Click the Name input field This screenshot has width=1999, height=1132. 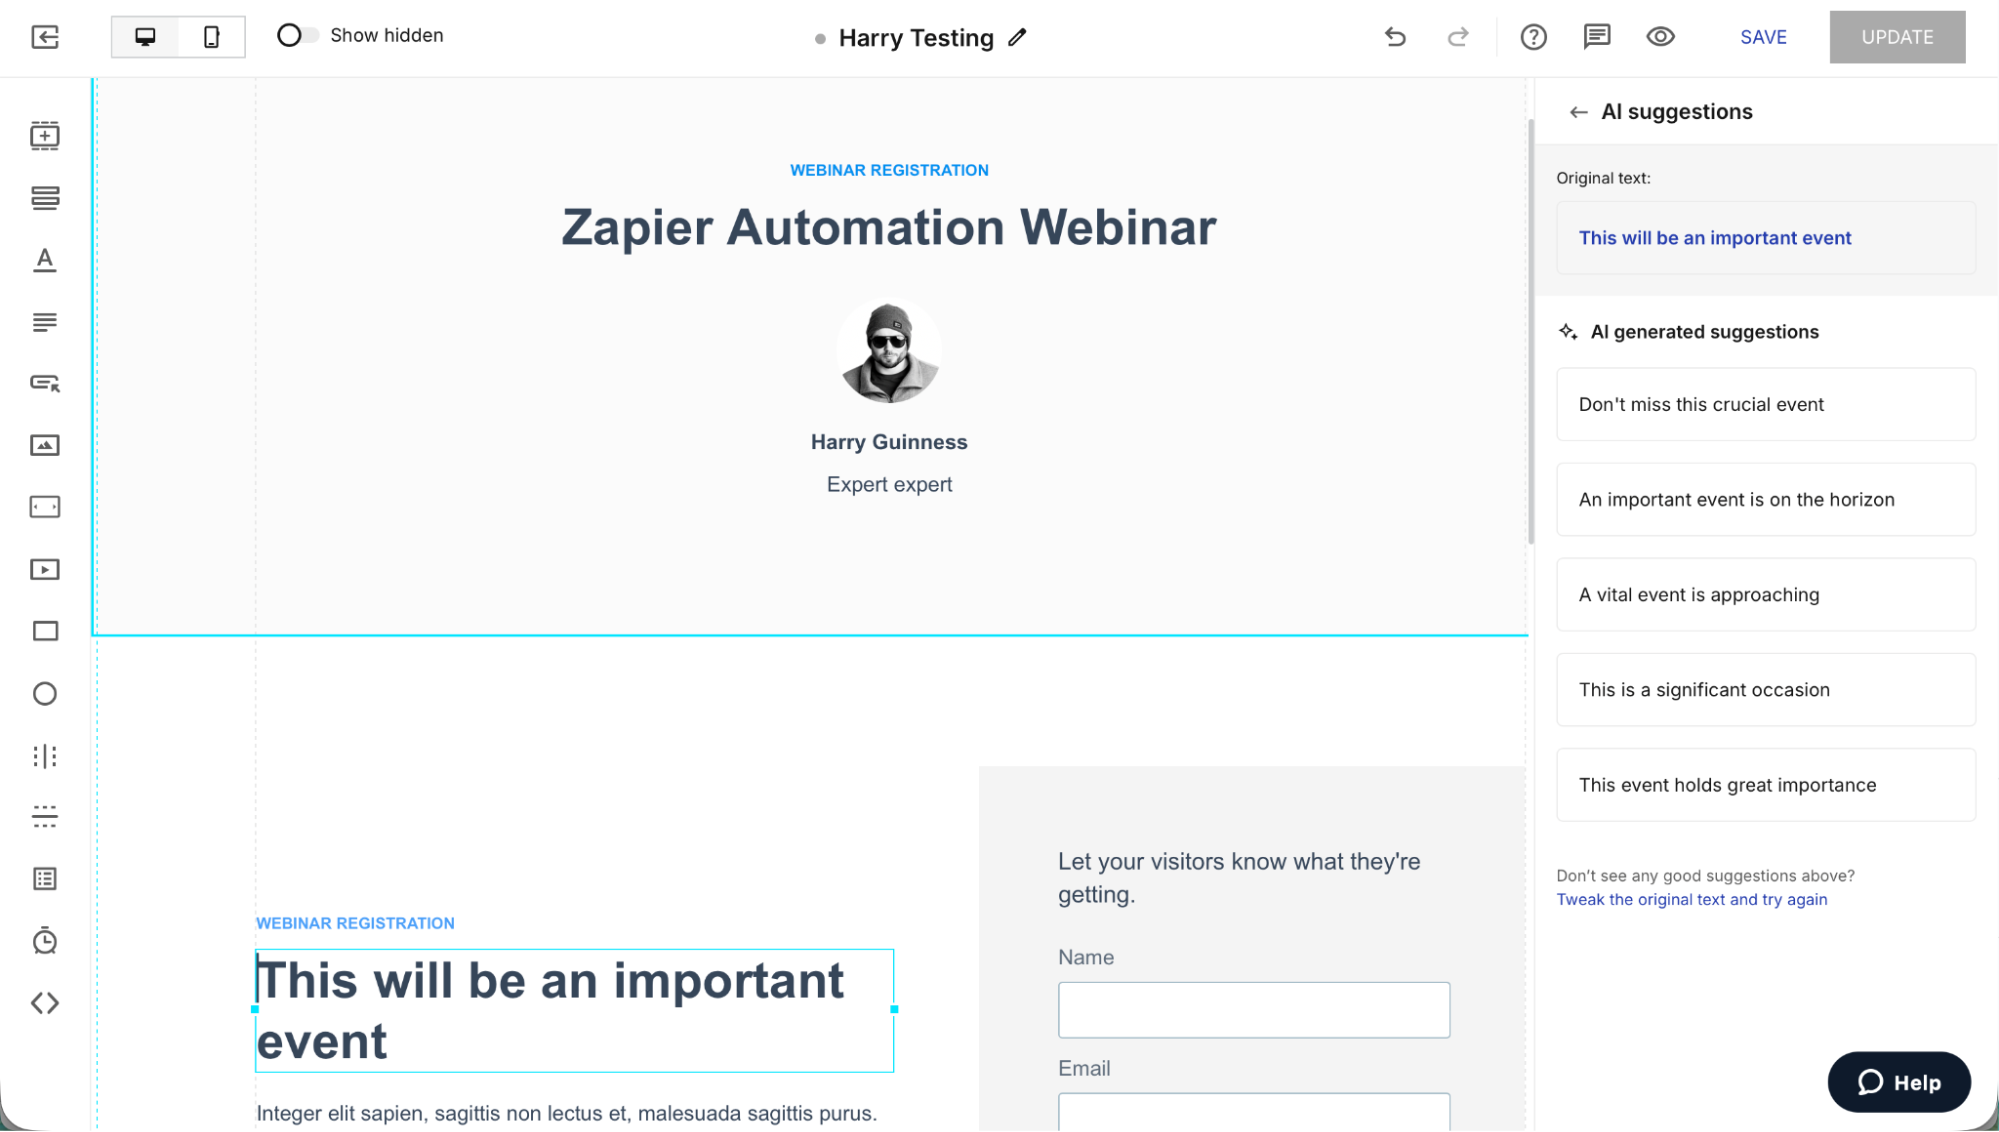1253,1009
